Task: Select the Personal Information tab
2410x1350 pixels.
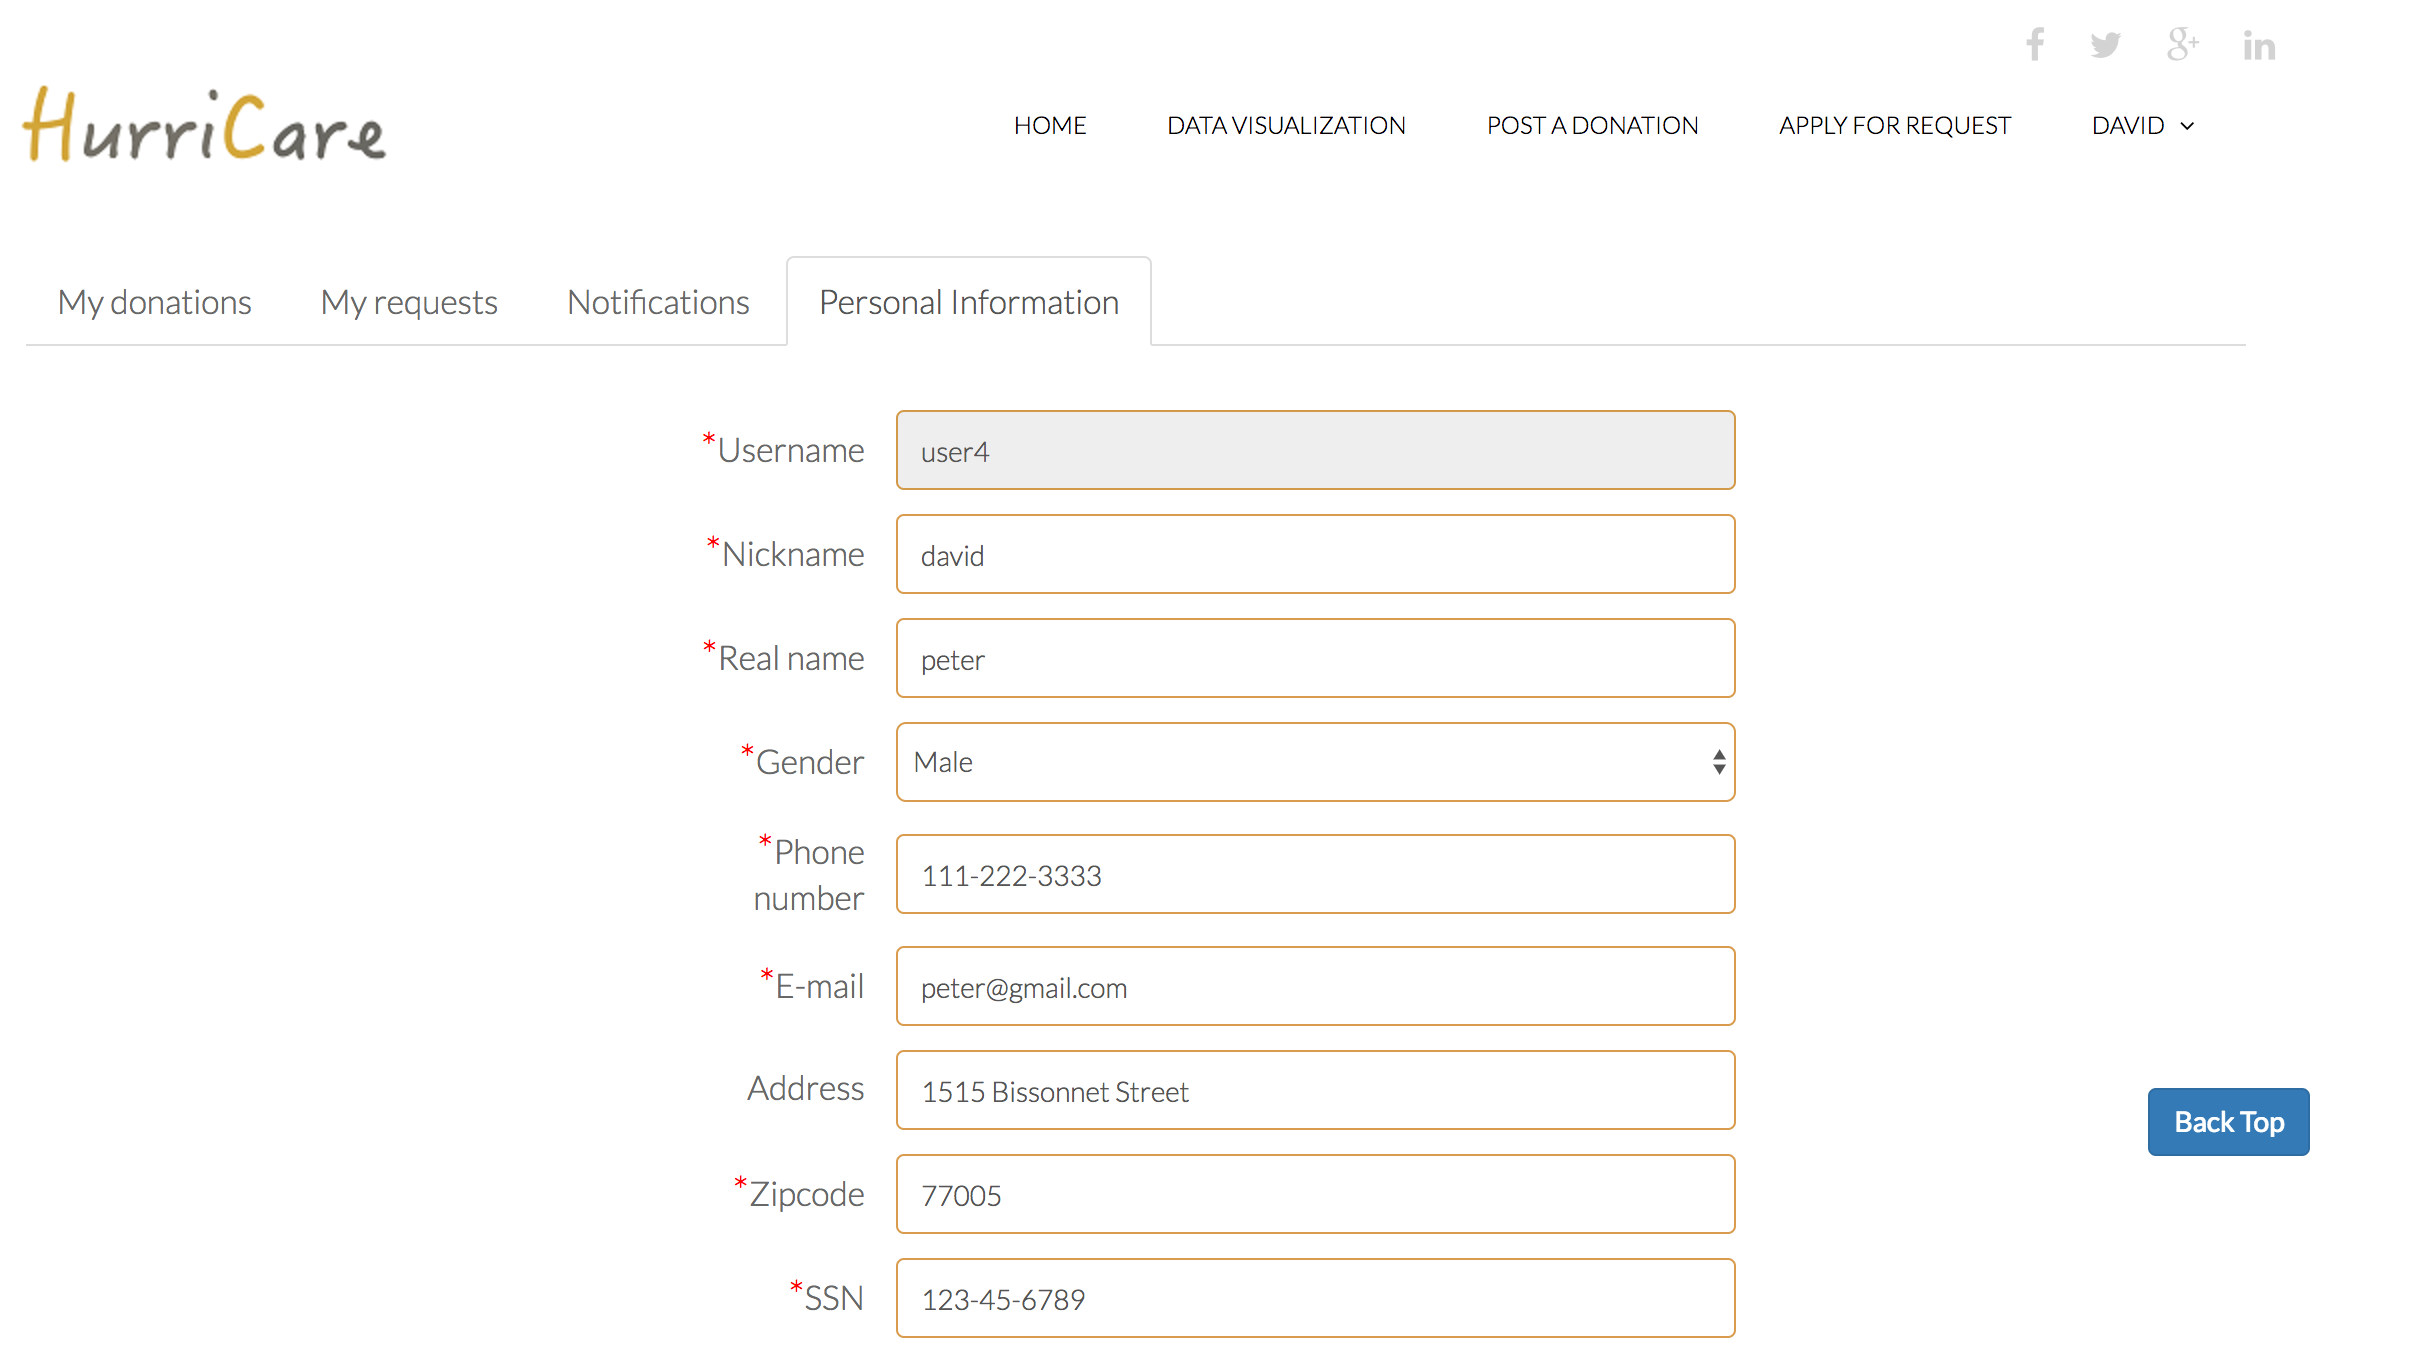Action: (x=968, y=302)
